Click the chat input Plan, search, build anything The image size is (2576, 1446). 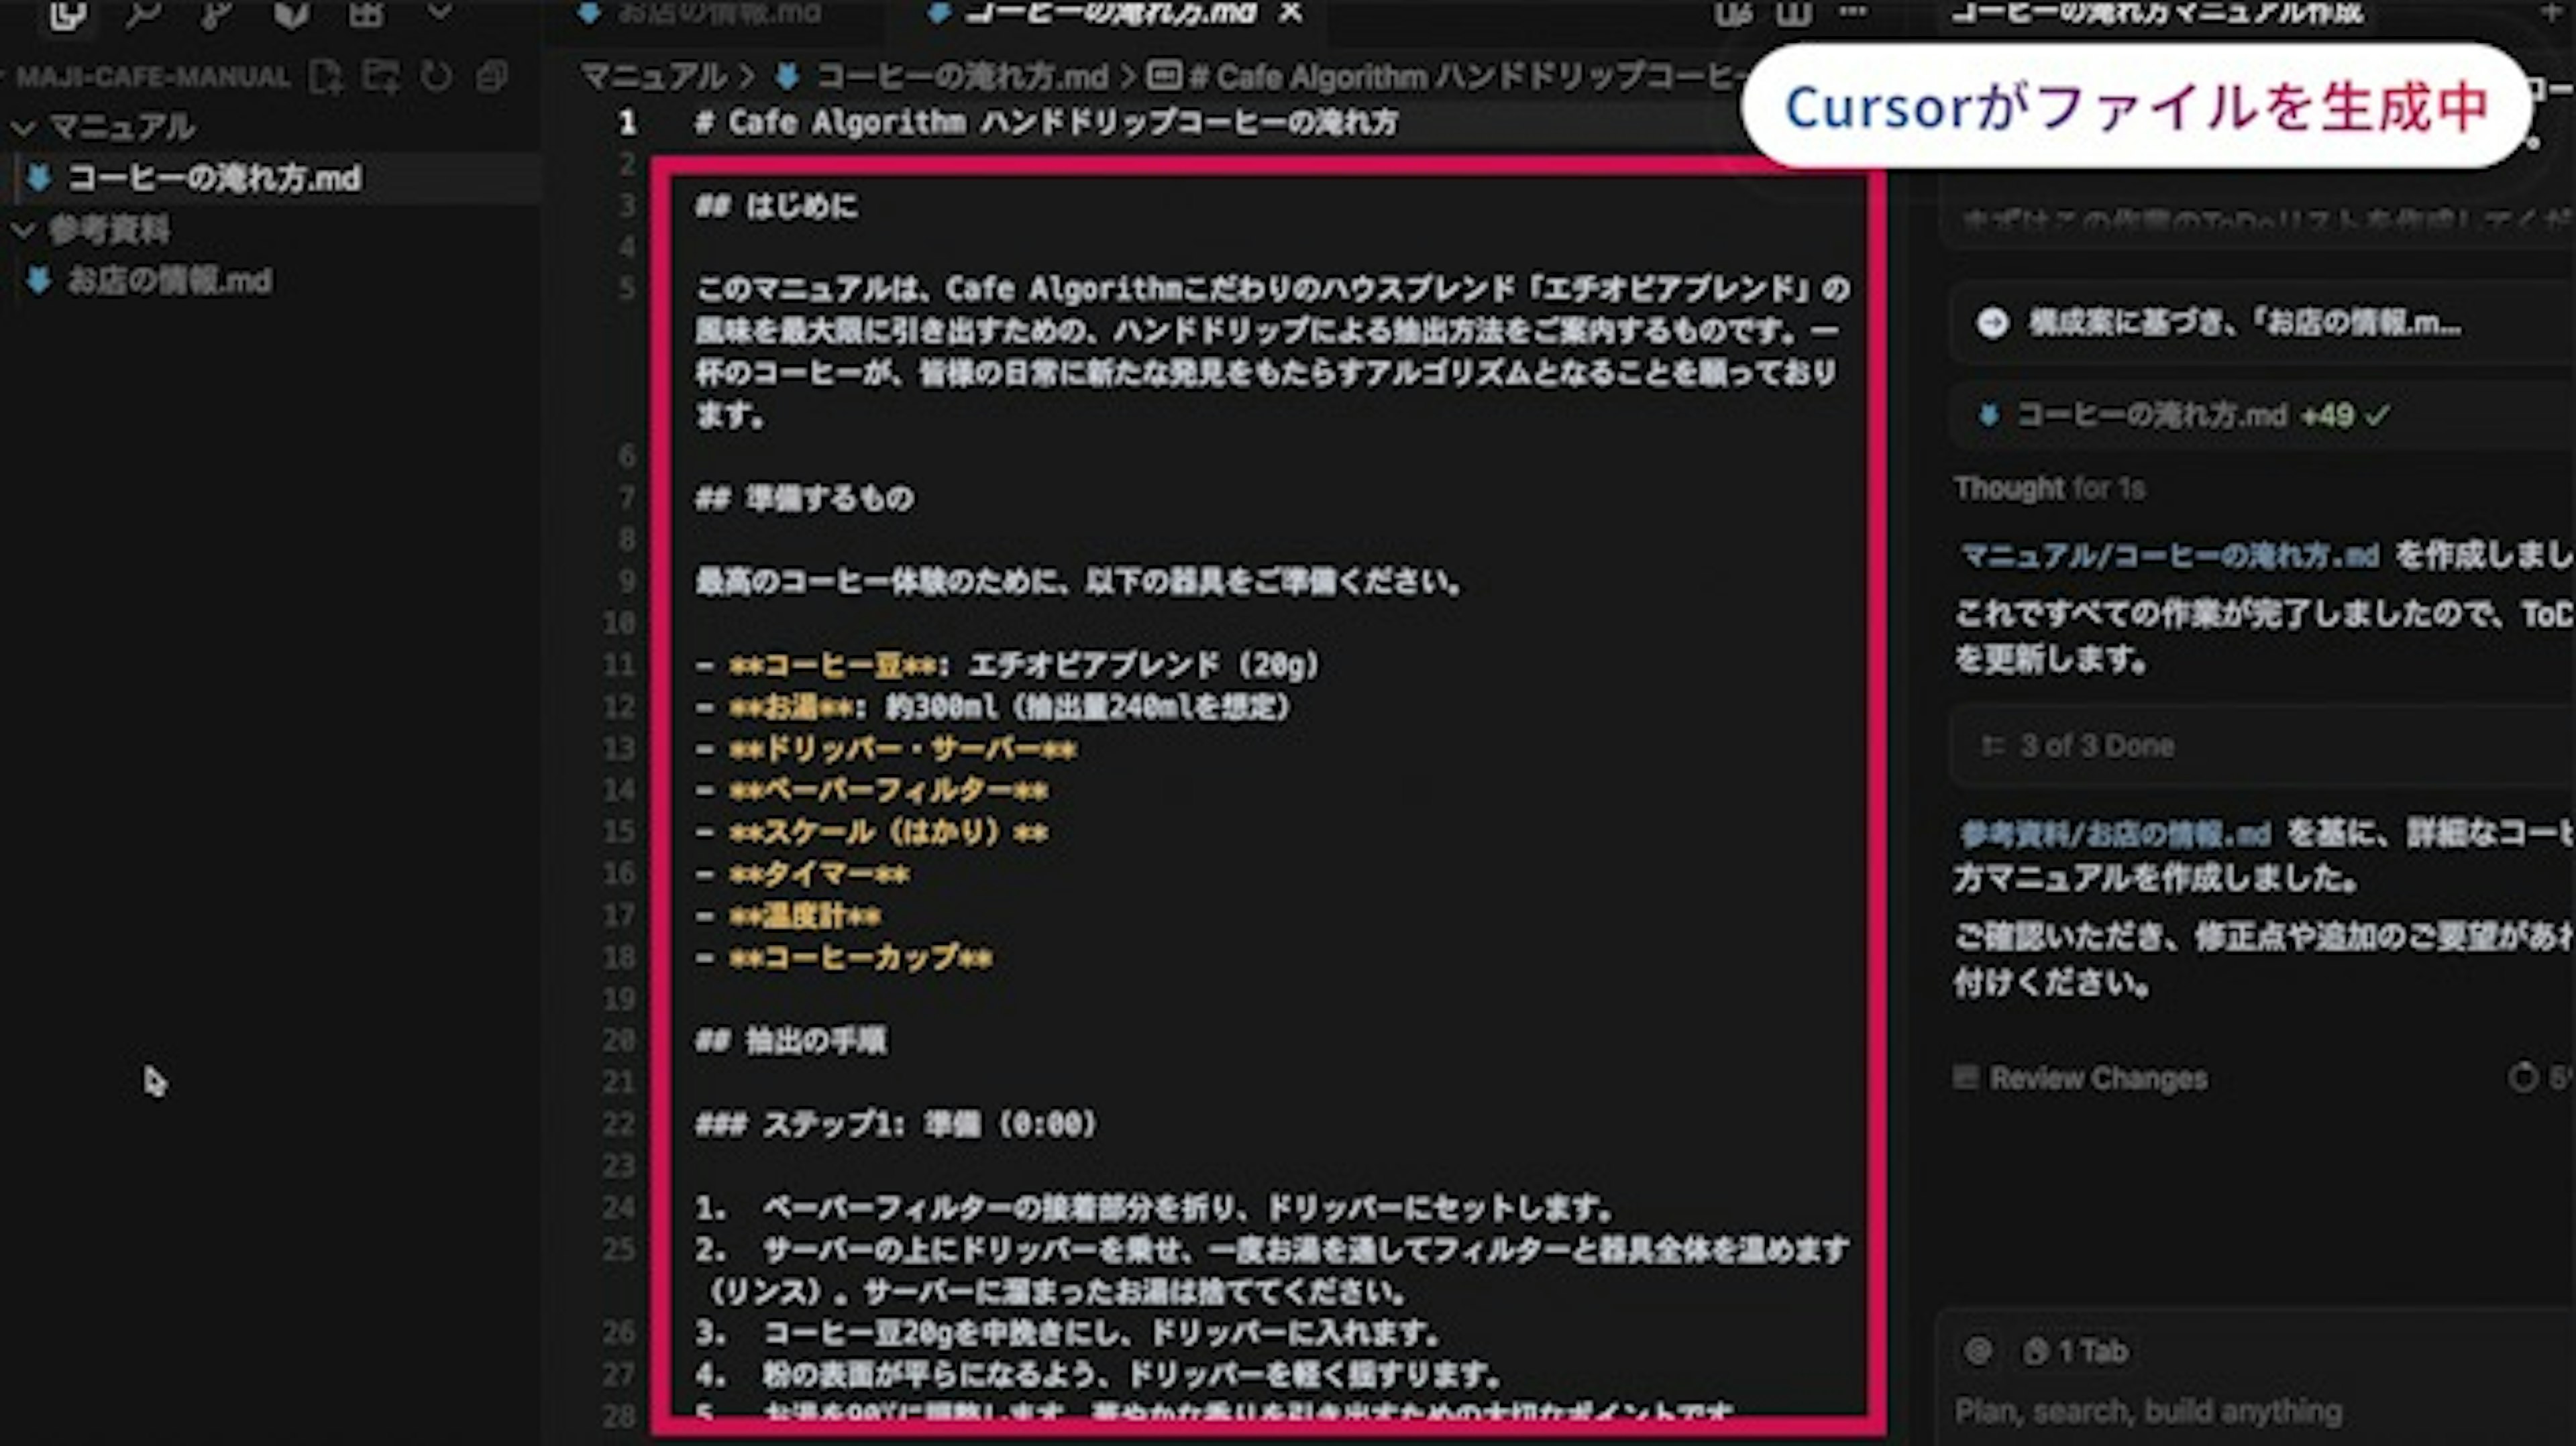(x=2148, y=1411)
